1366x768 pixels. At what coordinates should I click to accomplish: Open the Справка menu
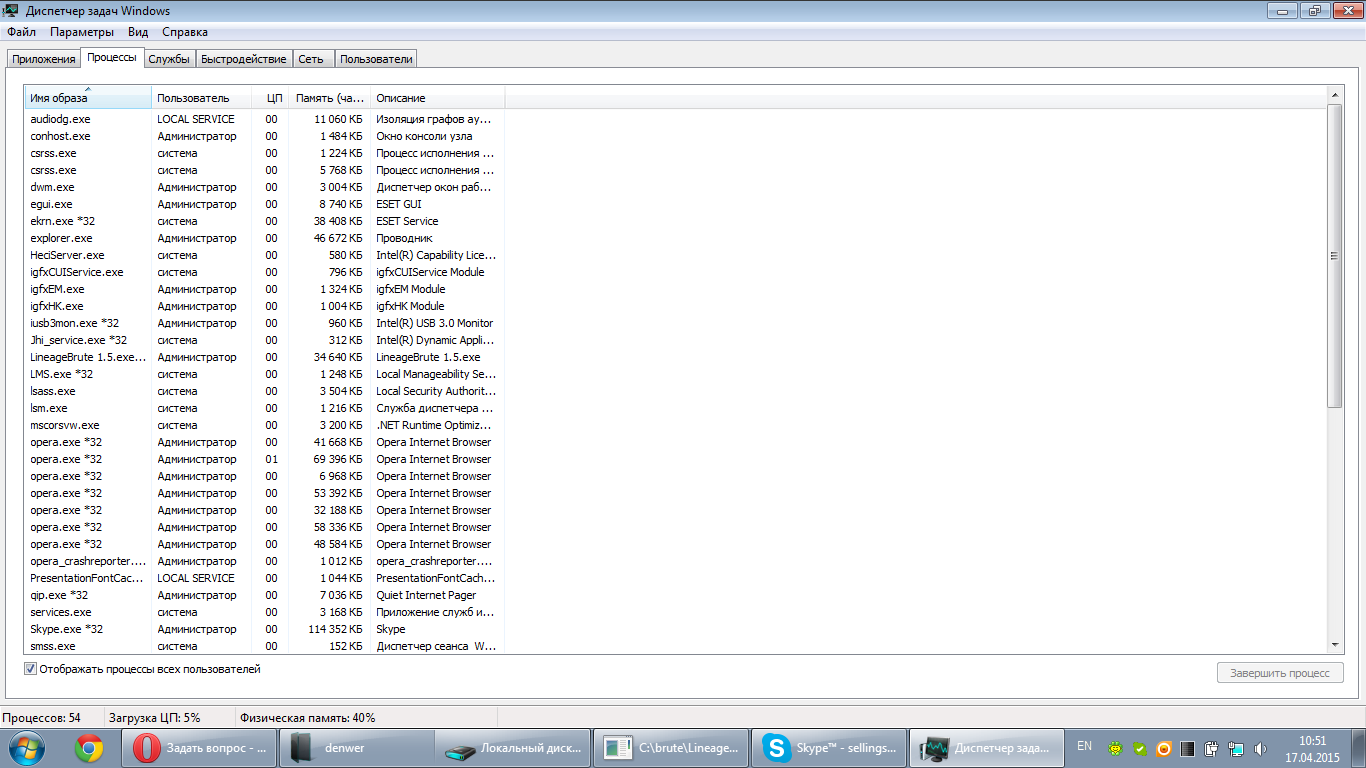(x=185, y=32)
